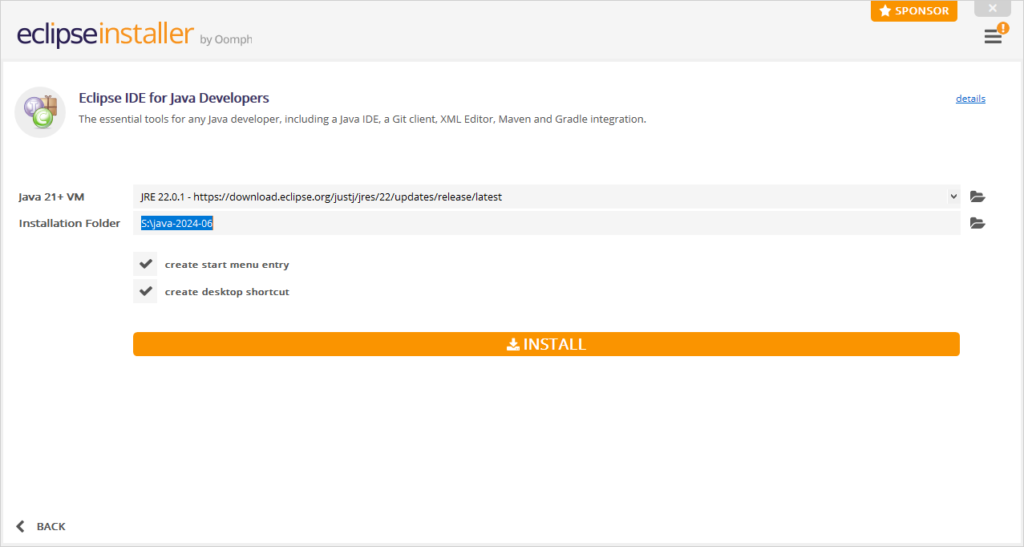Browse for the Installation Folder location
Image resolution: width=1024 pixels, height=547 pixels.
(977, 223)
